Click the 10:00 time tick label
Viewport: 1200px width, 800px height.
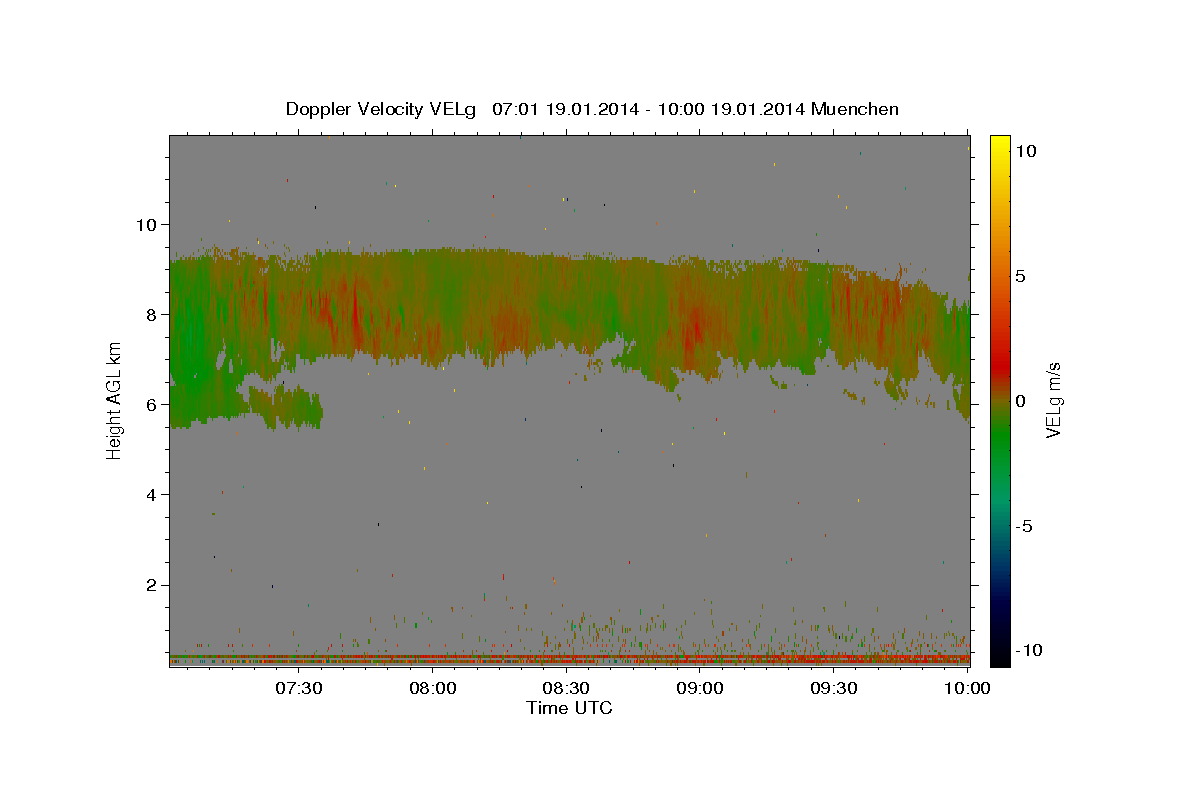pyautogui.click(x=967, y=688)
